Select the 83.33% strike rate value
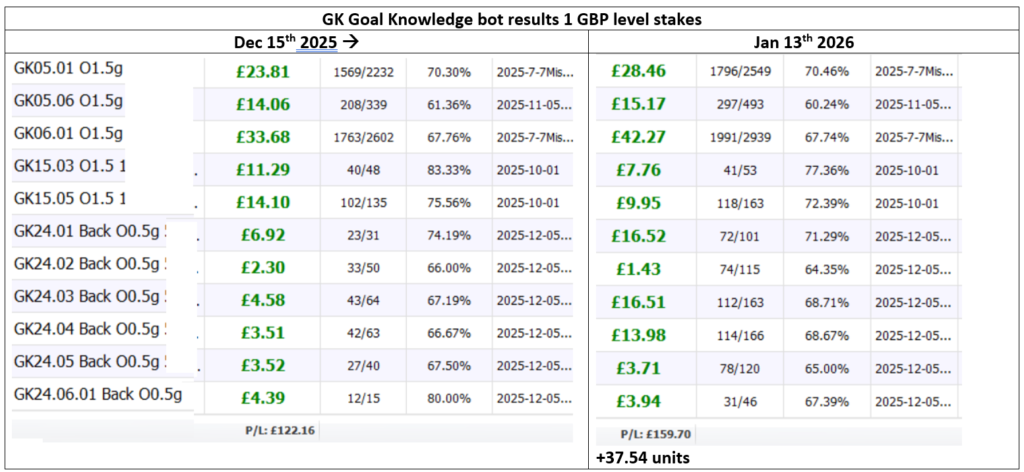This screenshot has width=1024, height=472. [449, 169]
